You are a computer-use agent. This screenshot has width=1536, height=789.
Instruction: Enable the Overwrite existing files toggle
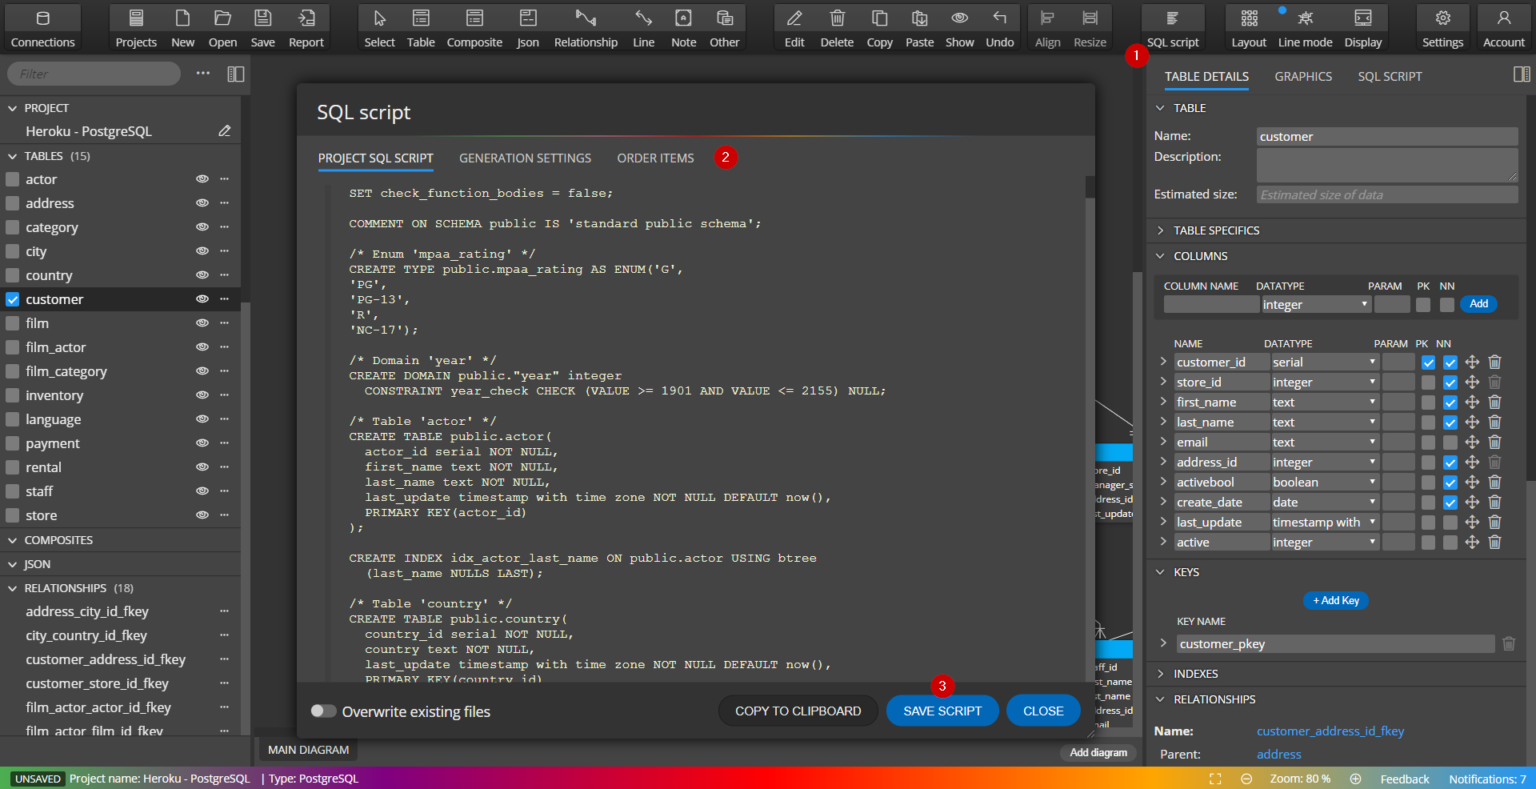(323, 711)
